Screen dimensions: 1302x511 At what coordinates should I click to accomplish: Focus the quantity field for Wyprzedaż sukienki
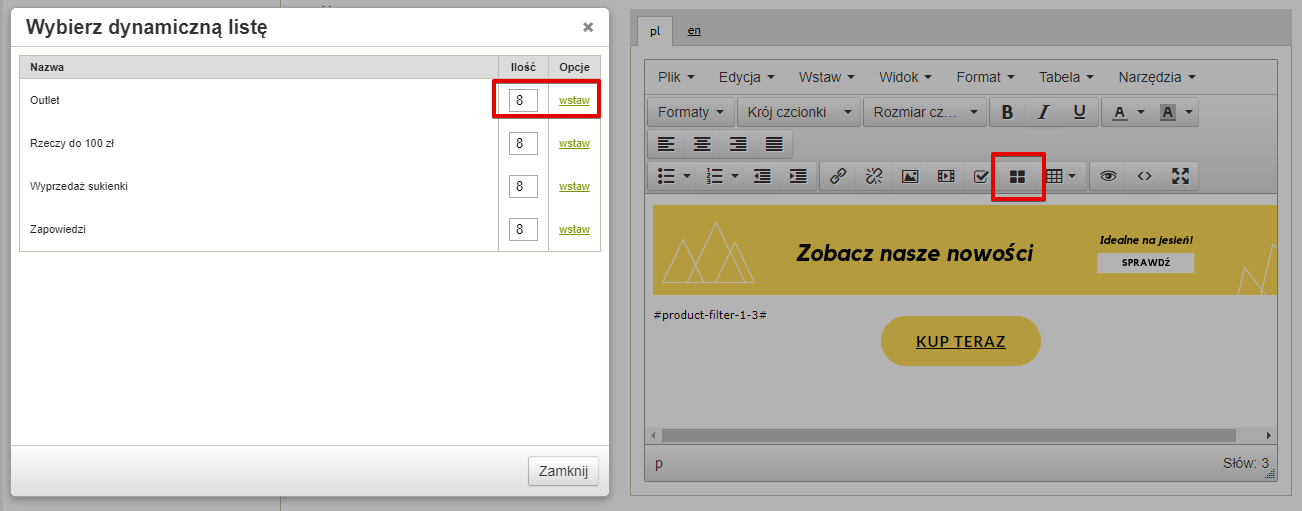pyautogui.click(x=523, y=186)
